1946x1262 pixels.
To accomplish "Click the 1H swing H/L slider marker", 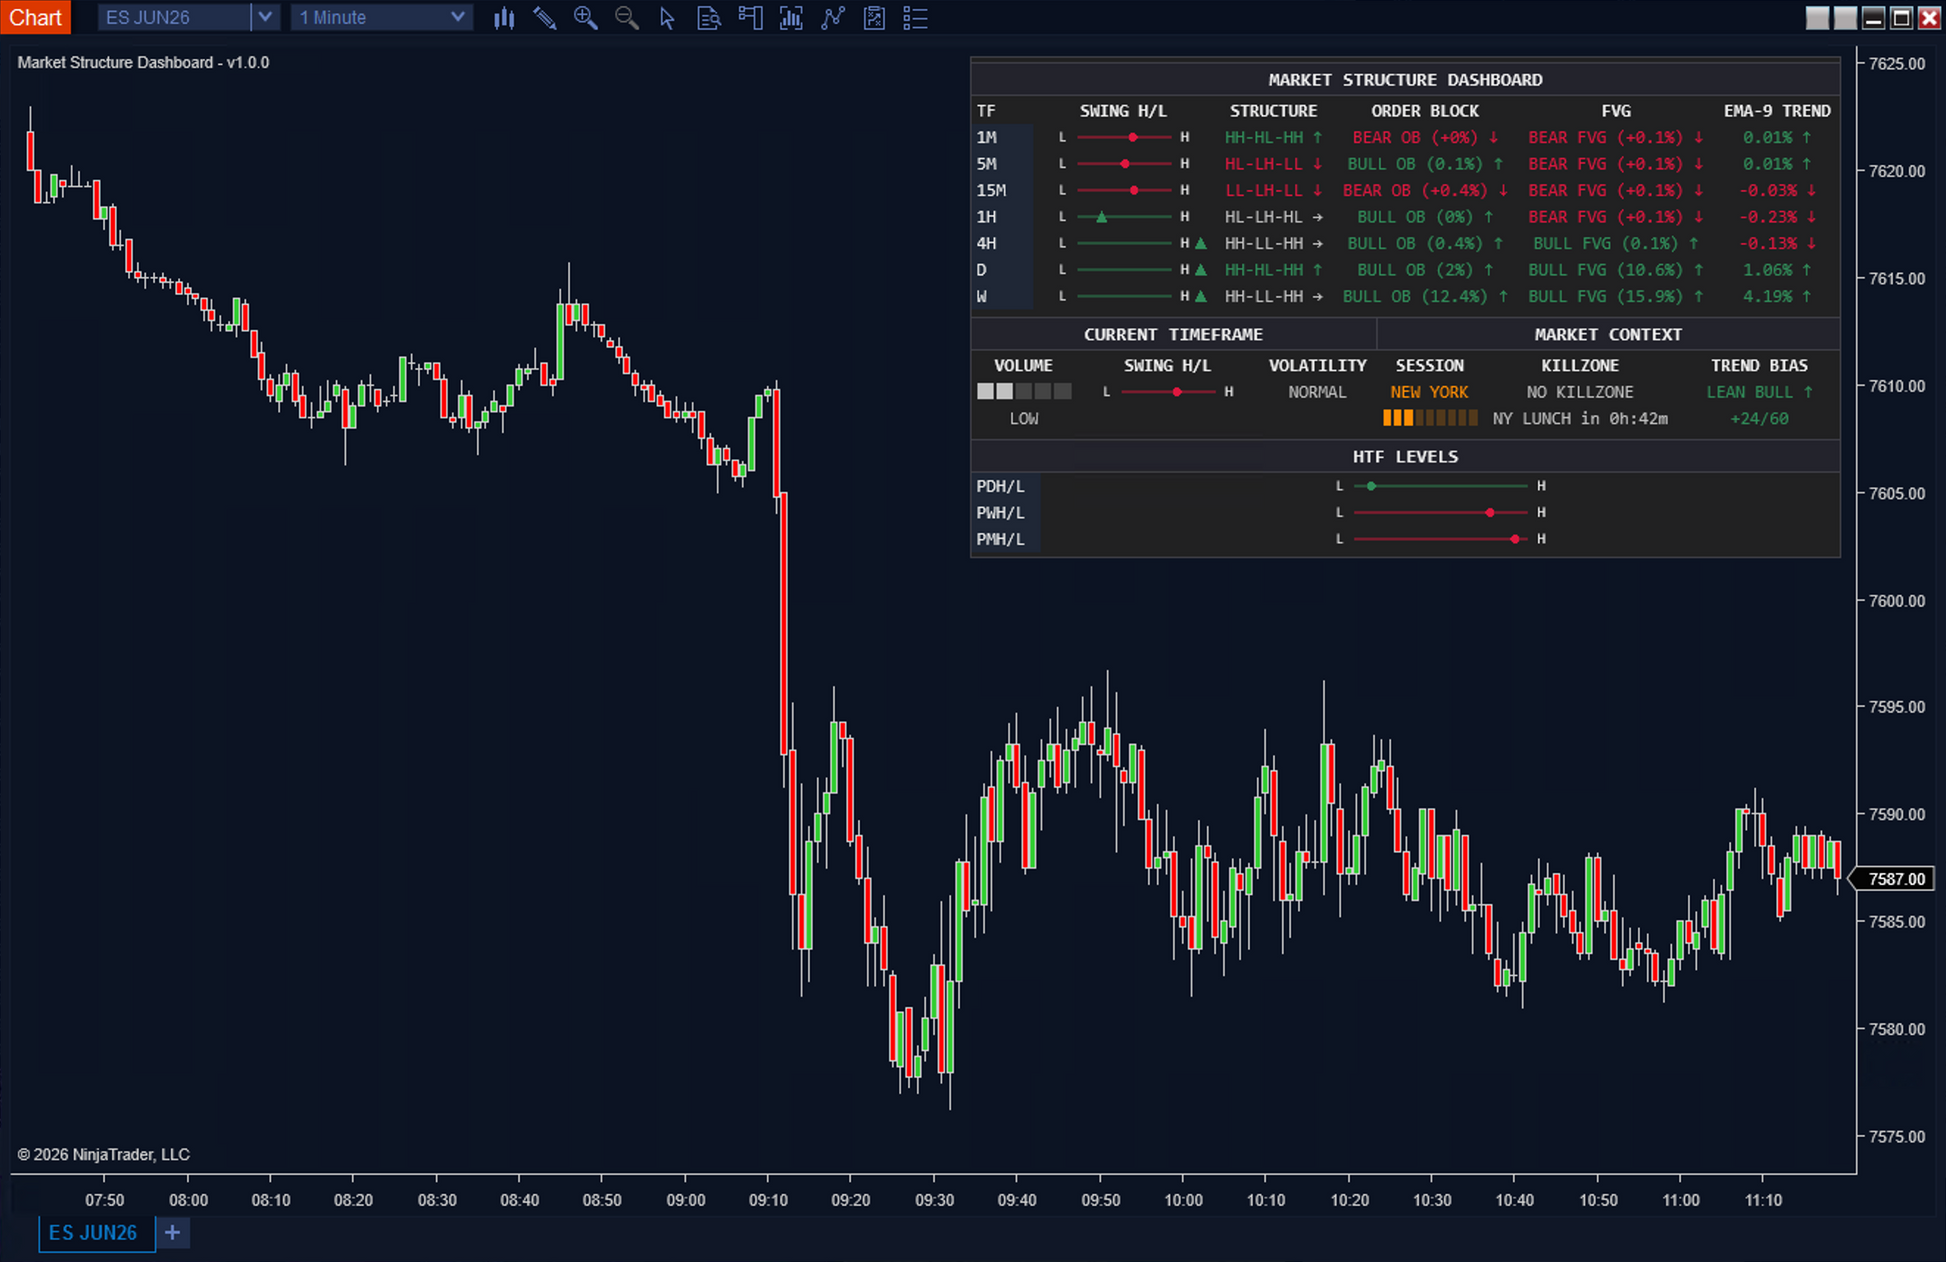I will (x=1101, y=217).
